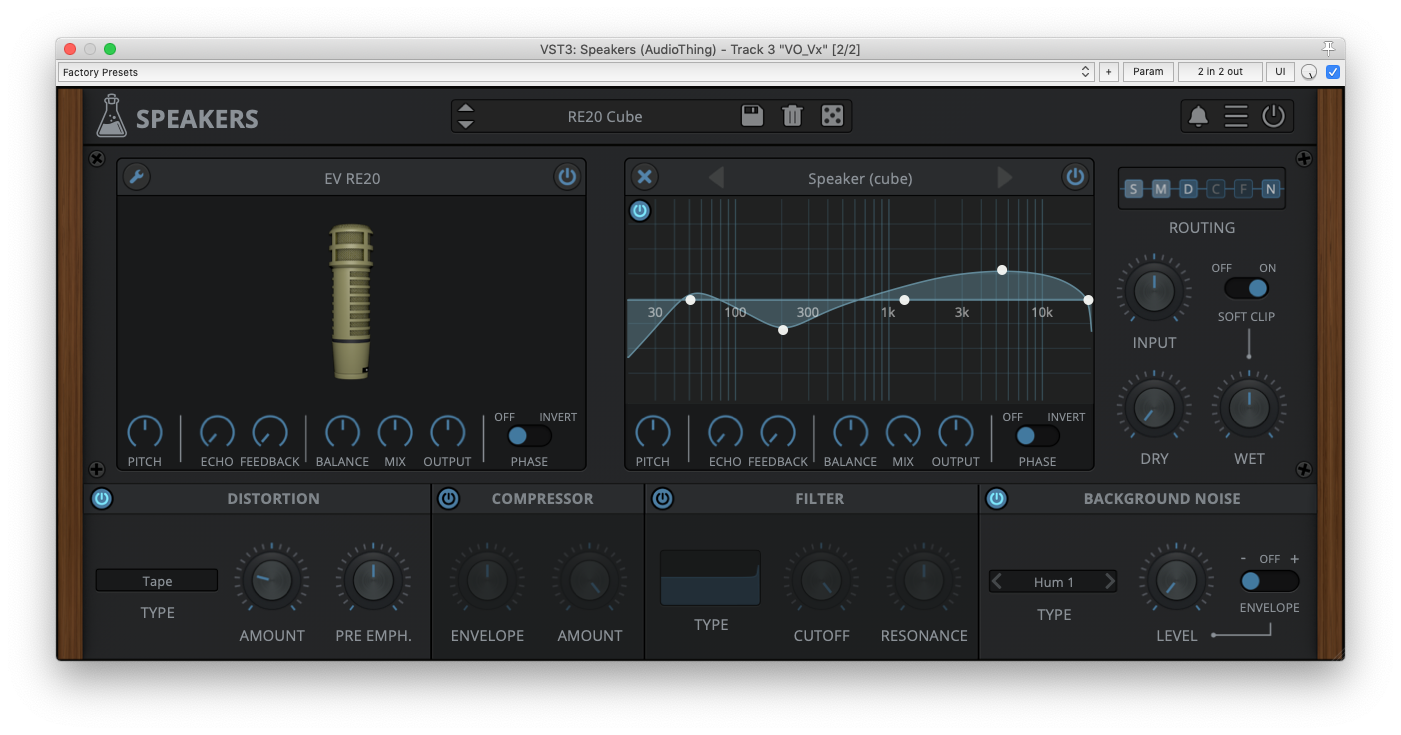Delete the RE20 Cube preset via trash icon

792,115
